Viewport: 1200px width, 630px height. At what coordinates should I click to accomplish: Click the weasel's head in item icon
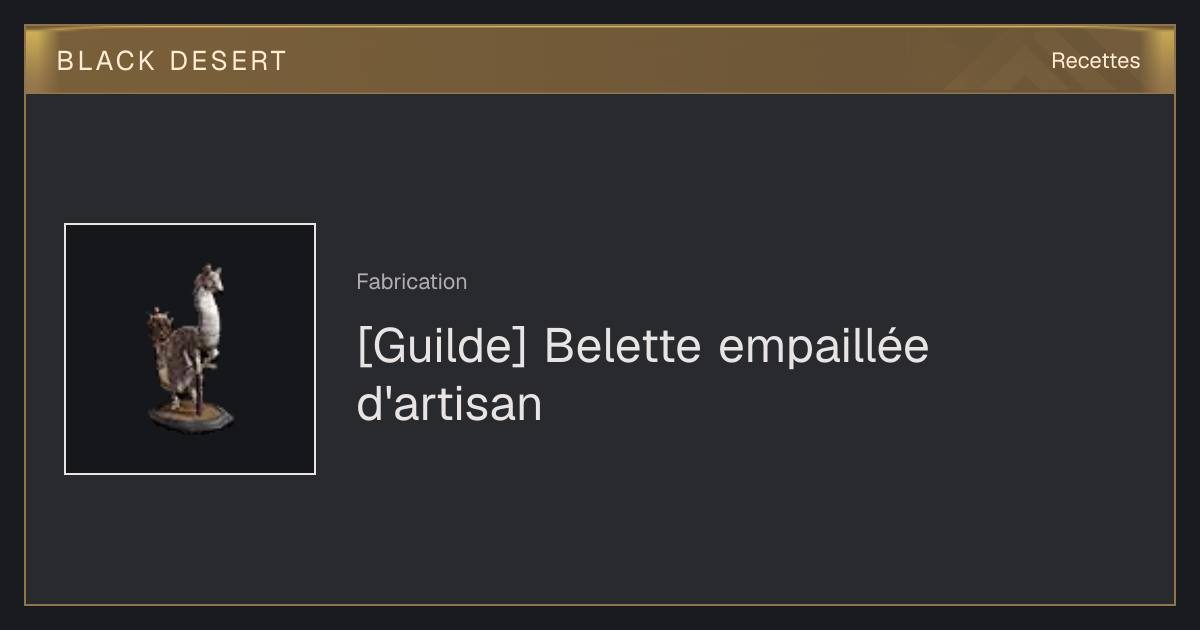tap(210, 279)
